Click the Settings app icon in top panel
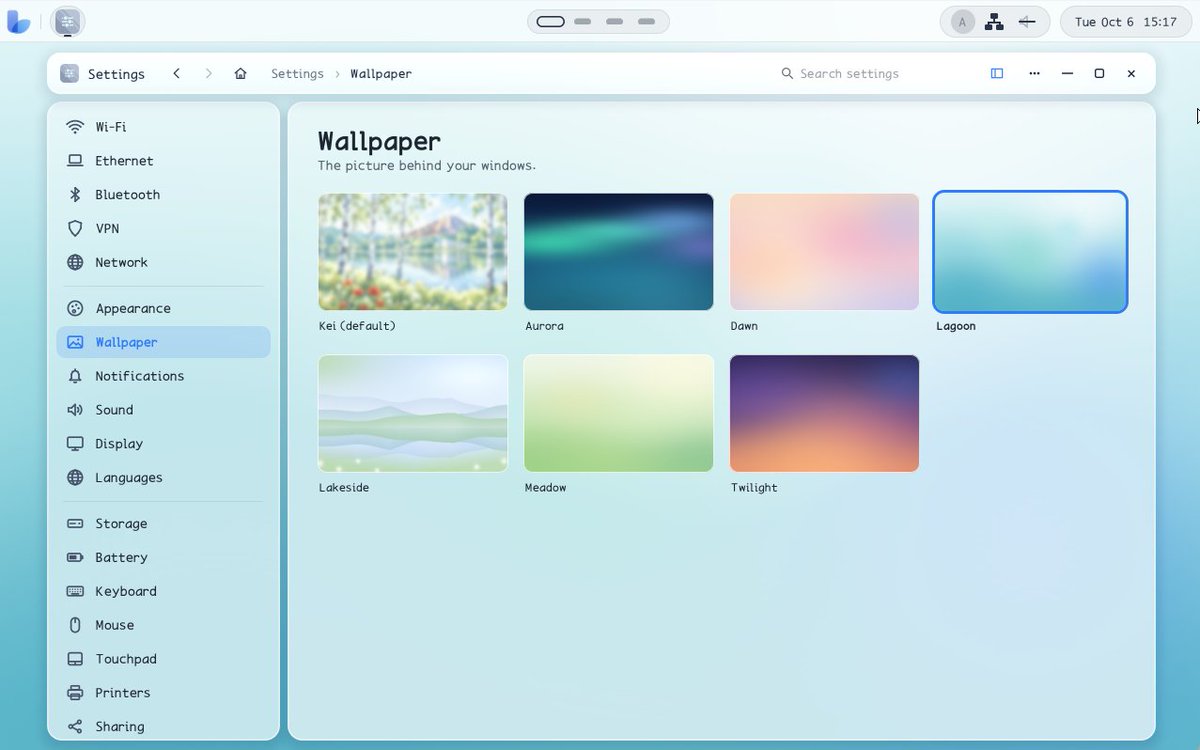 coord(67,21)
